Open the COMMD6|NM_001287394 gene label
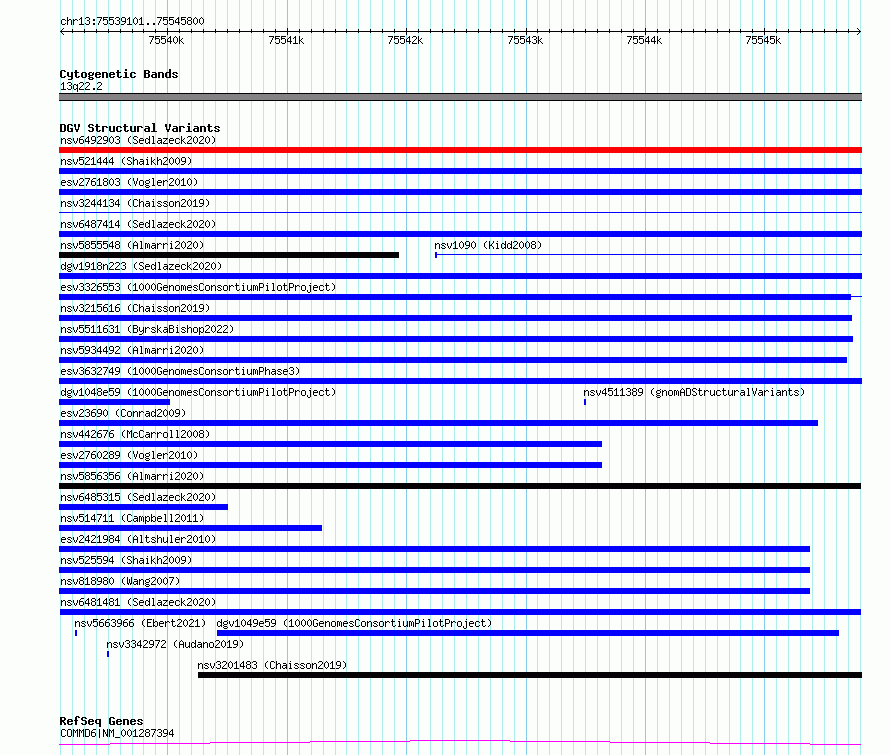The height and width of the screenshot is (755, 890). (117, 733)
